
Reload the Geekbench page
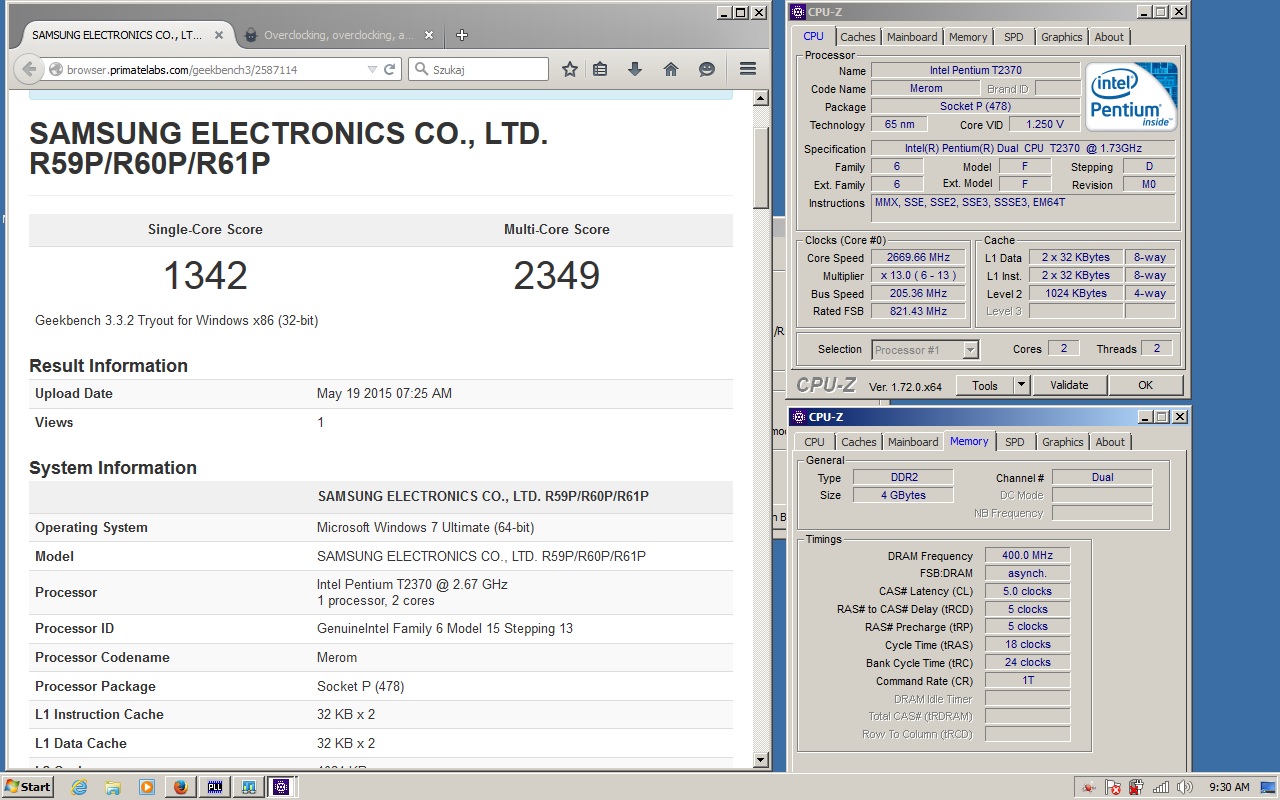[x=390, y=69]
